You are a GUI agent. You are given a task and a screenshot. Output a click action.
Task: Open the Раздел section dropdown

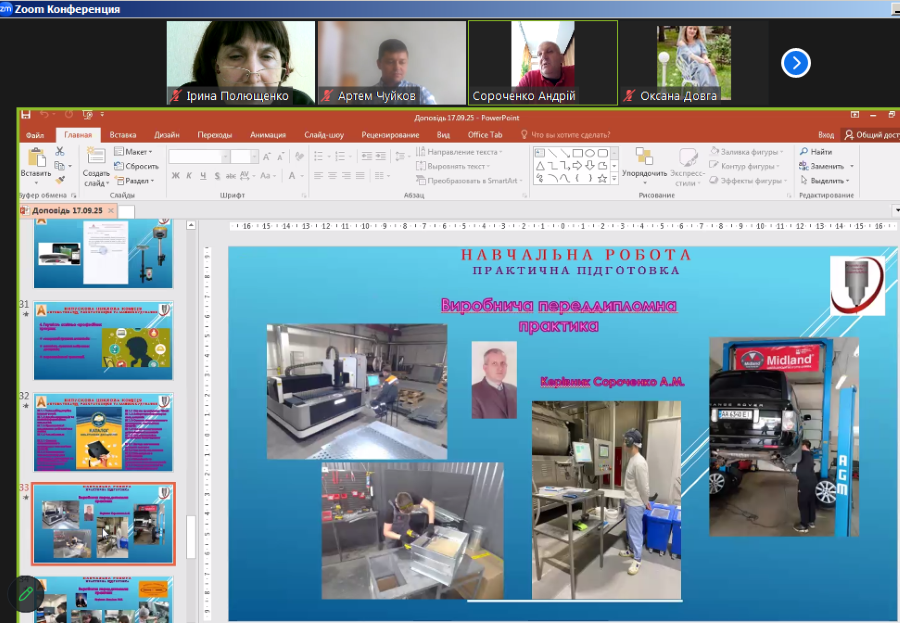136,181
